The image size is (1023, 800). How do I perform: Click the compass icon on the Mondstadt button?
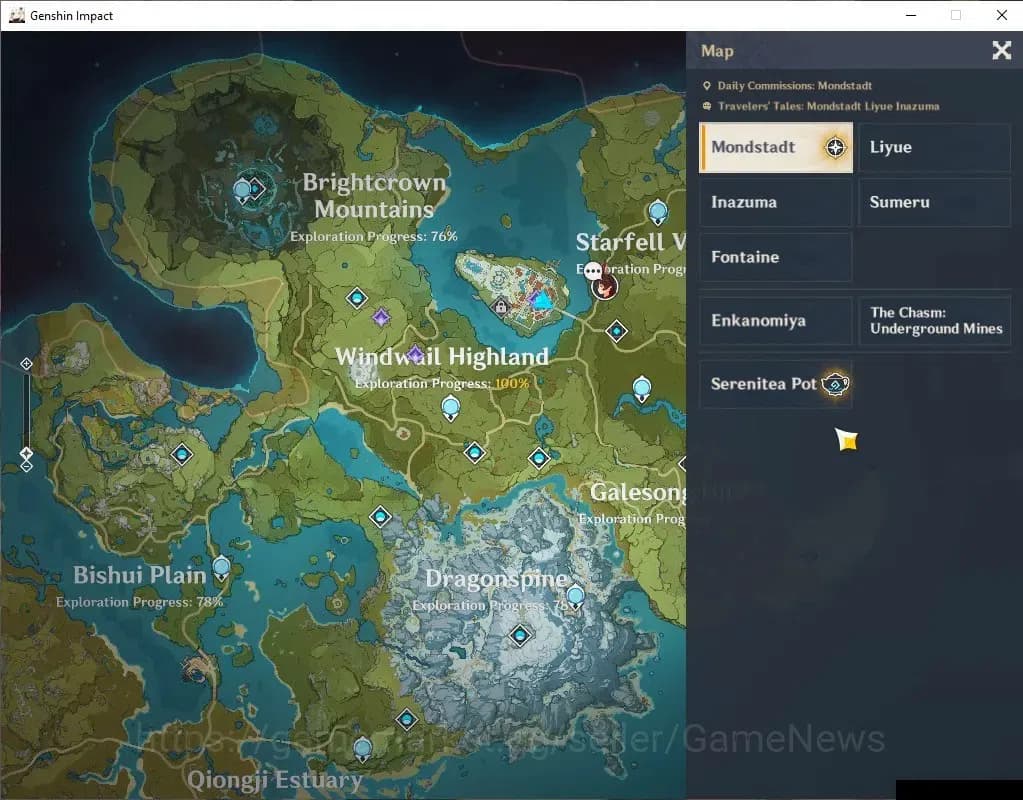click(x=835, y=147)
